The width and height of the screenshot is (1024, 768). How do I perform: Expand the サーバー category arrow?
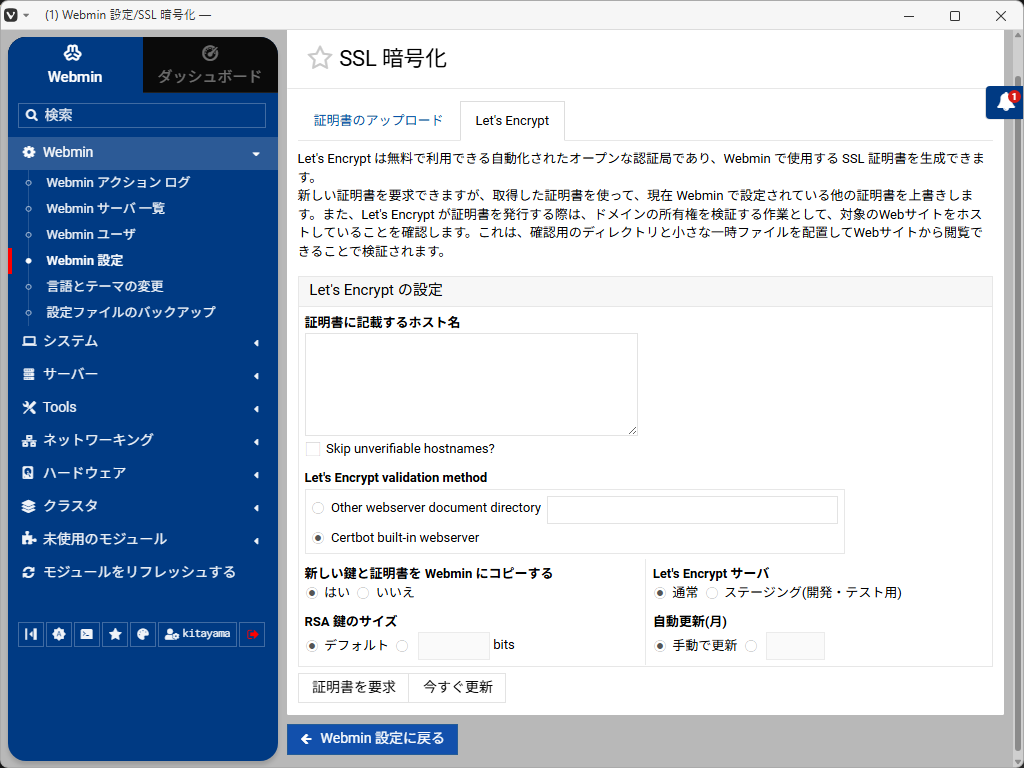[x=256, y=376]
